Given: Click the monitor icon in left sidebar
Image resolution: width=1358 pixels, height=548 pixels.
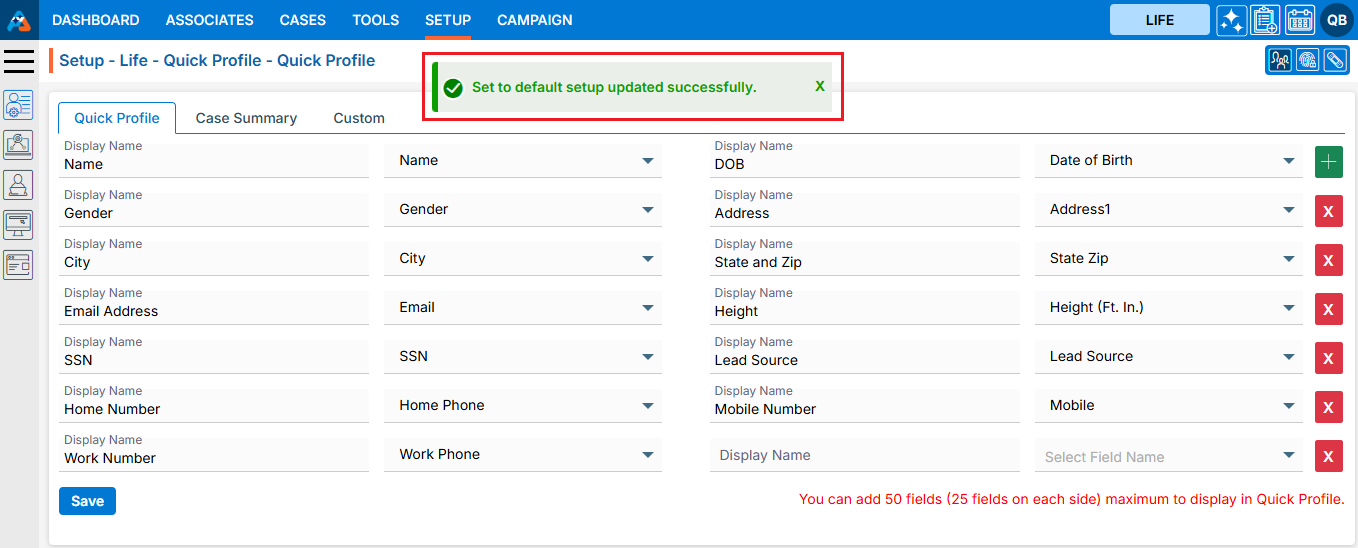Looking at the screenshot, I should pyautogui.click(x=18, y=224).
